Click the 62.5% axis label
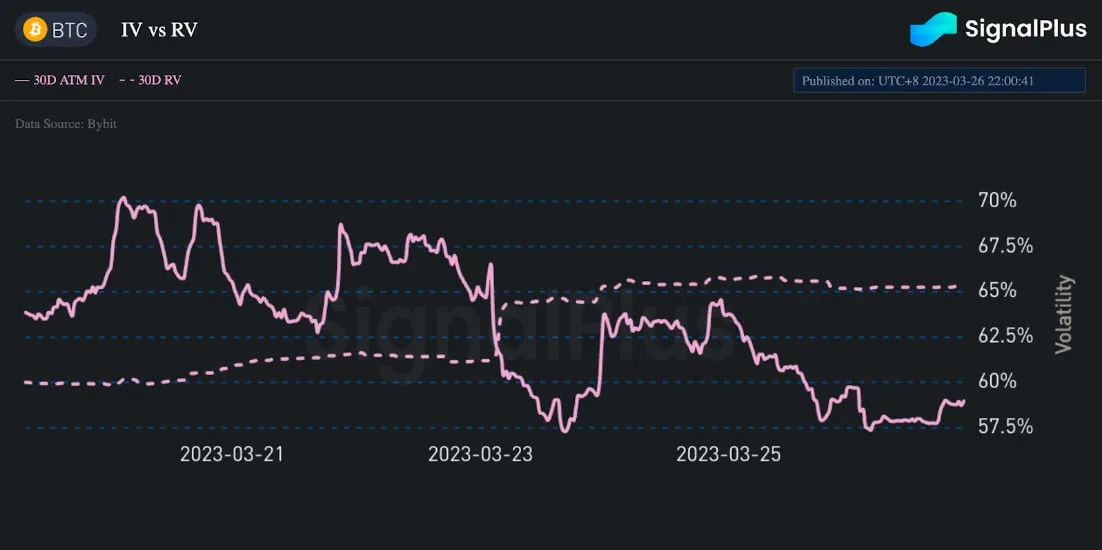The width and height of the screenshot is (1102, 550). click(x=1005, y=336)
